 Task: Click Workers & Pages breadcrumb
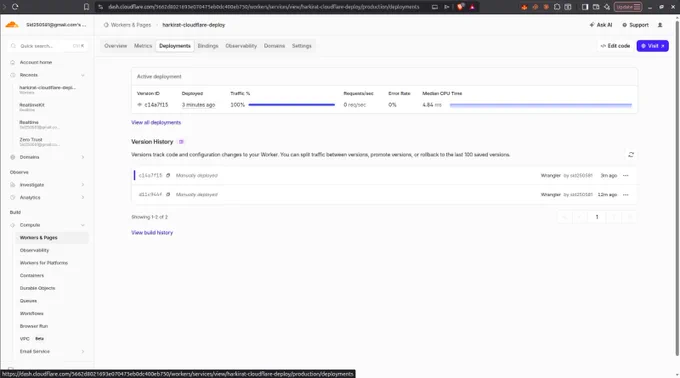(x=131, y=25)
